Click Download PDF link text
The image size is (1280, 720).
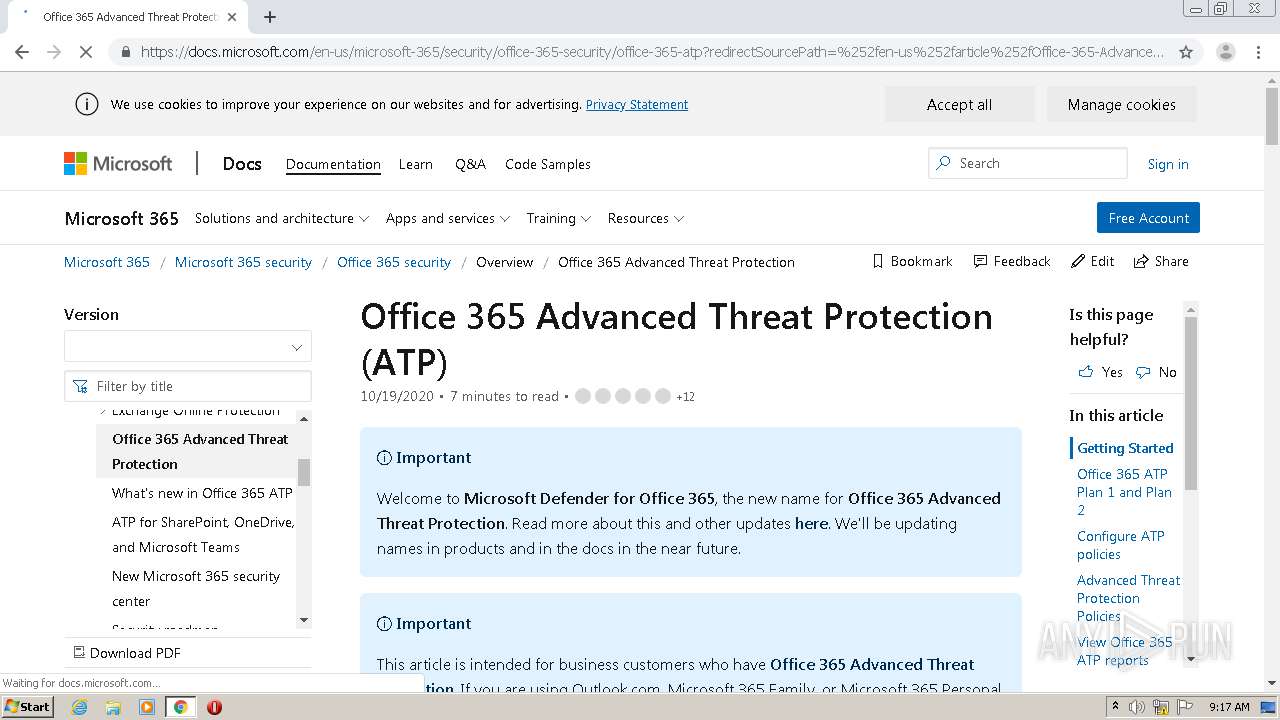click(x=135, y=653)
